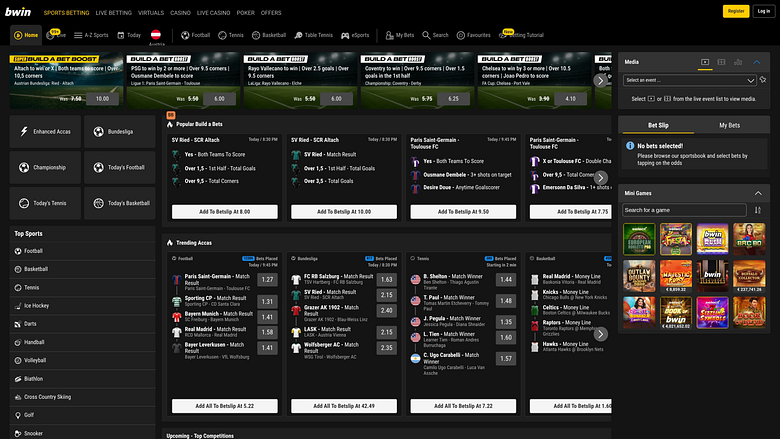Open Championship quick link tile
780x439 pixels.
(45, 168)
